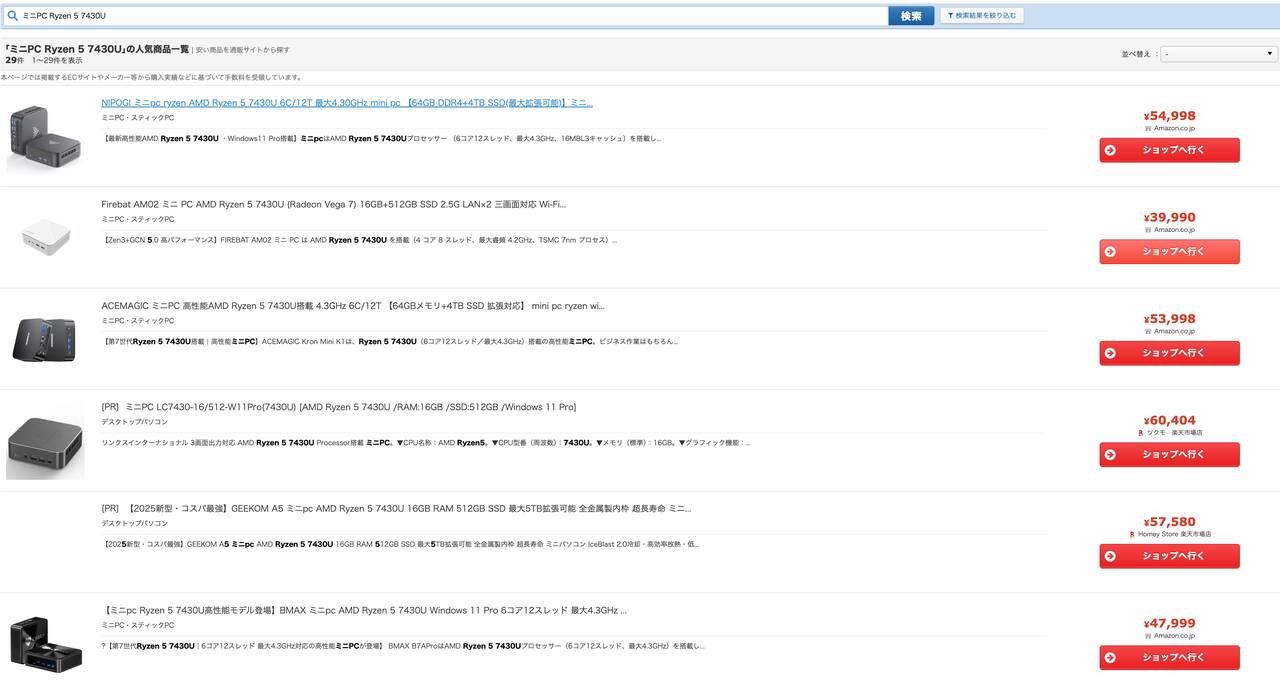This screenshot has height=683, width=1280.
Task: Open the ACEMAGIC mini PC product title
Action: pos(352,306)
